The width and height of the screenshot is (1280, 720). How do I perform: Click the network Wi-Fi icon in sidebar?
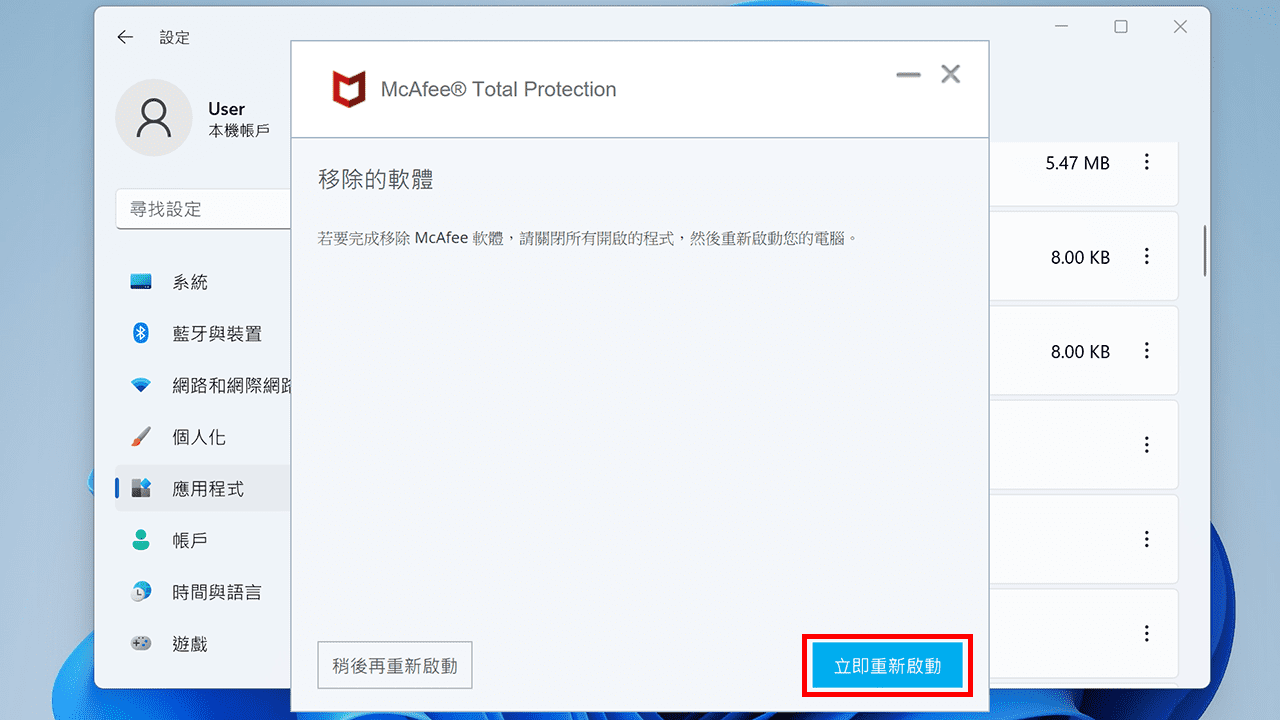[x=141, y=385]
